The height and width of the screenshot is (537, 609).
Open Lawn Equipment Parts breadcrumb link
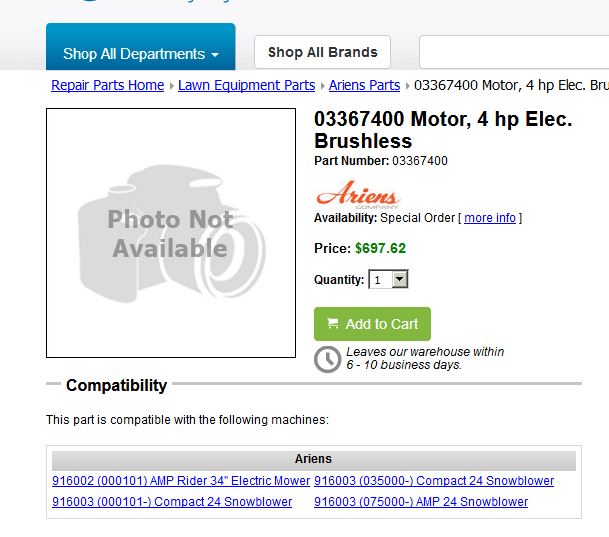(246, 85)
